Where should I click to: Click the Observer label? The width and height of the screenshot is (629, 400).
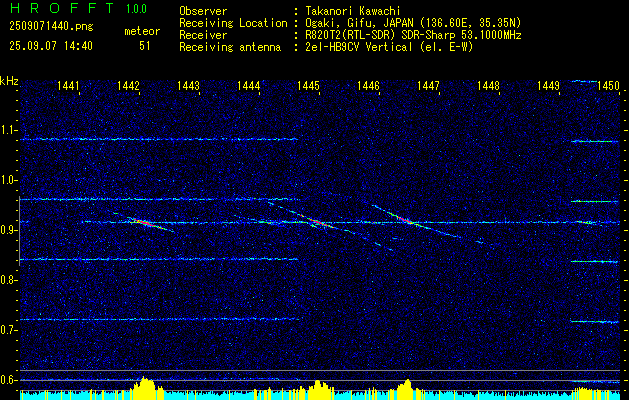pos(203,11)
